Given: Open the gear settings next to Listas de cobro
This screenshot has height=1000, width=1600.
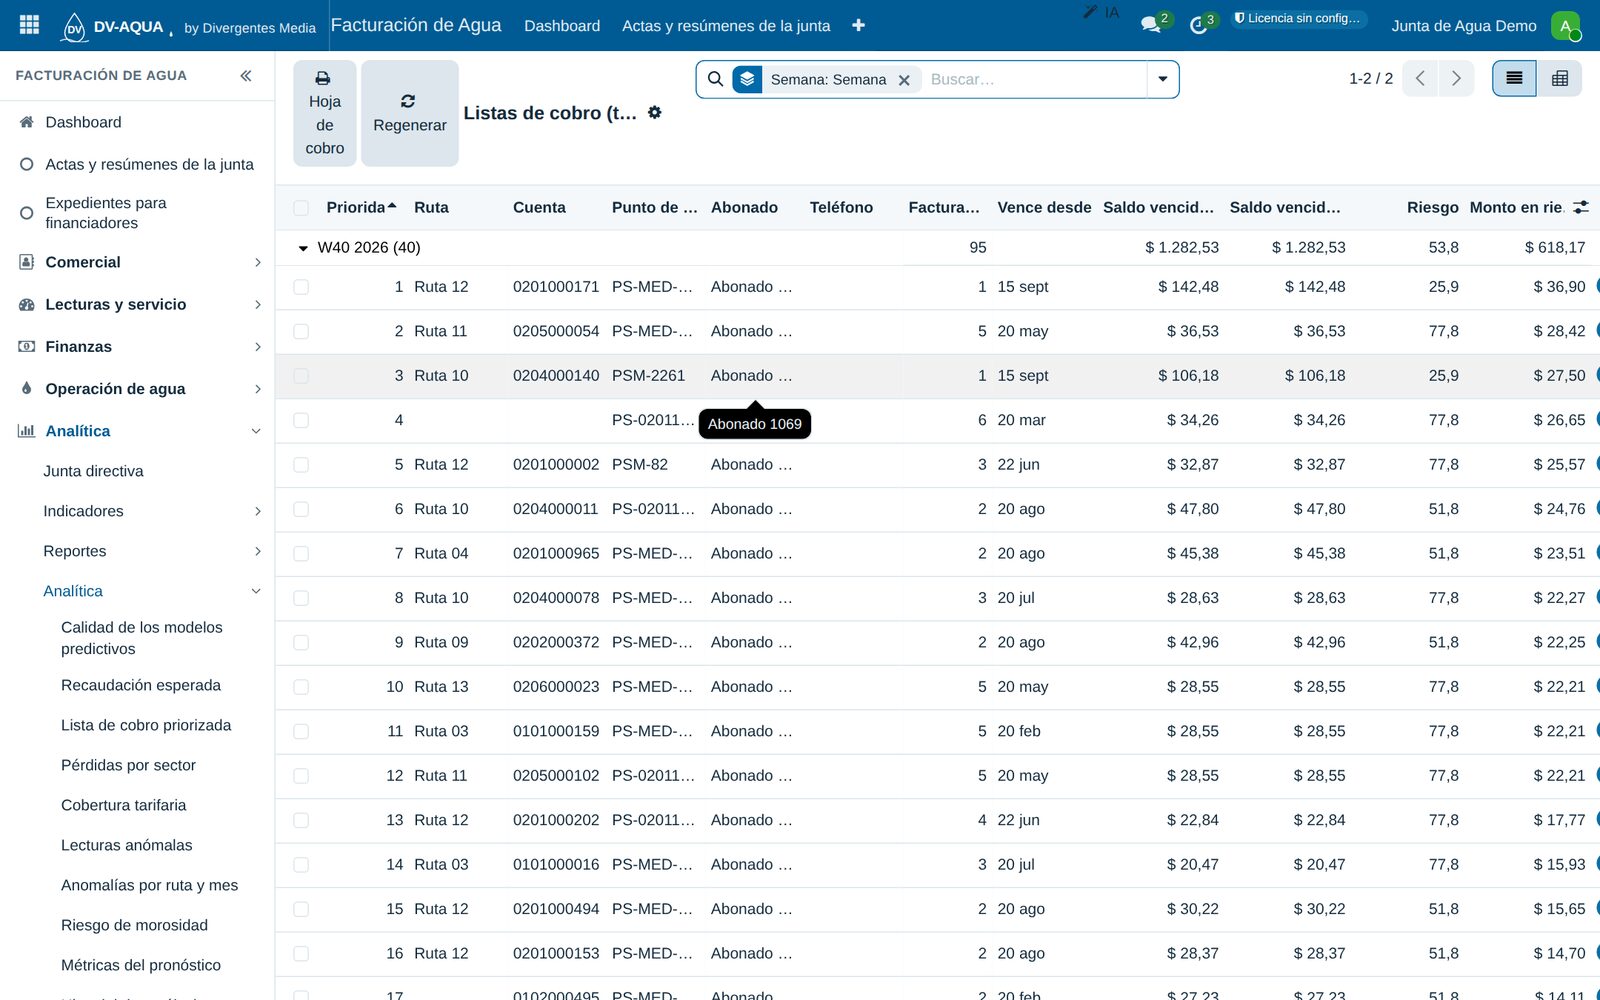Looking at the screenshot, I should pos(655,113).
